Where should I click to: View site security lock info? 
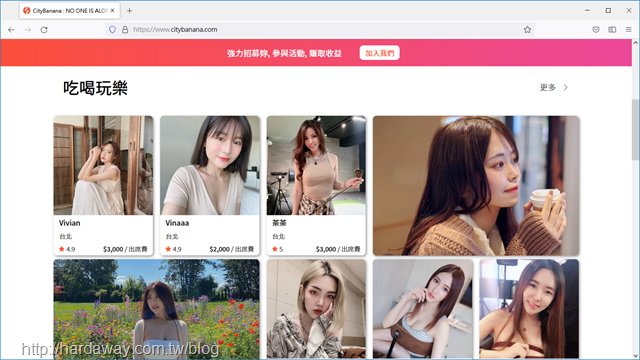point(125,29)
